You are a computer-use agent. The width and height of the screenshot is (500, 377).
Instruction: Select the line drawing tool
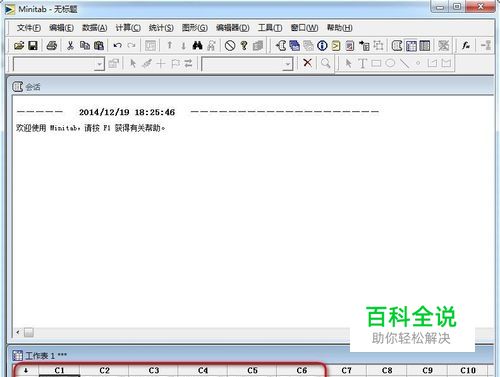[404, 63]
